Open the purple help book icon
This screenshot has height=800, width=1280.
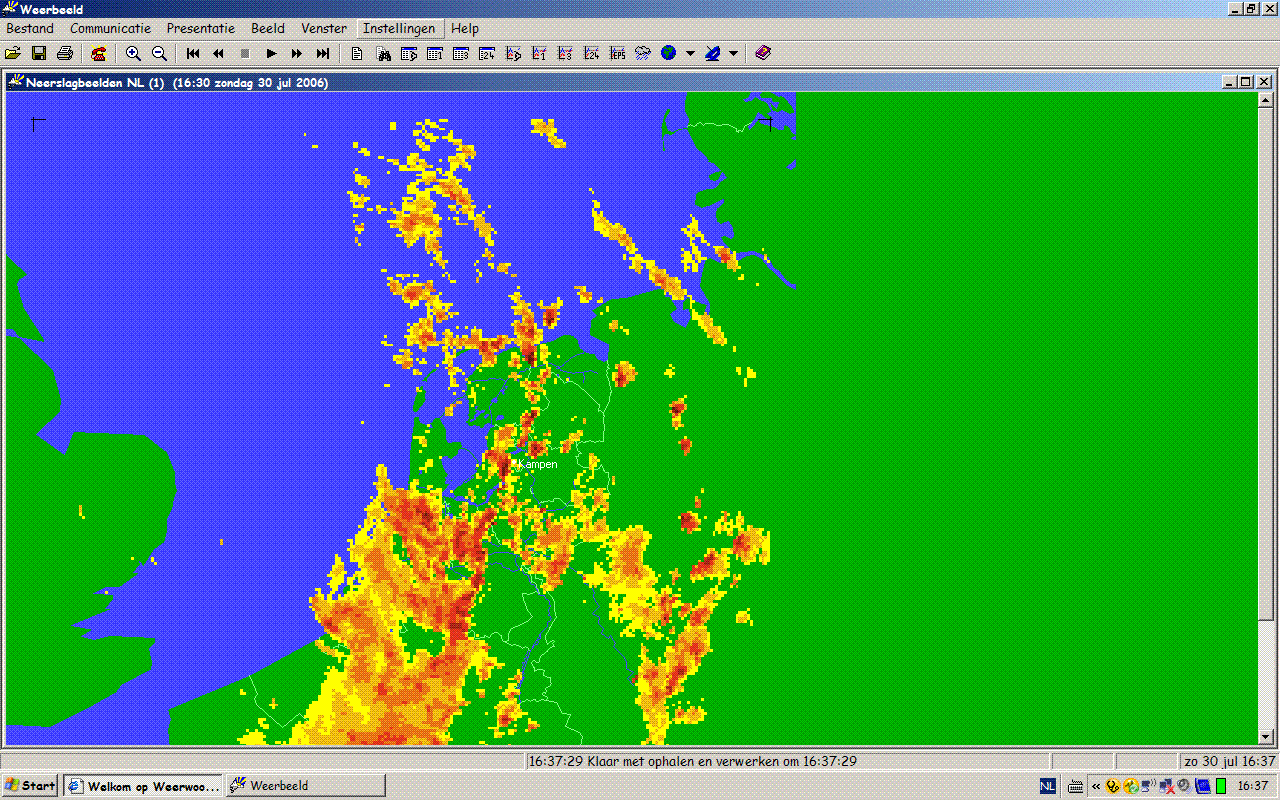click(x=763, y=53)
